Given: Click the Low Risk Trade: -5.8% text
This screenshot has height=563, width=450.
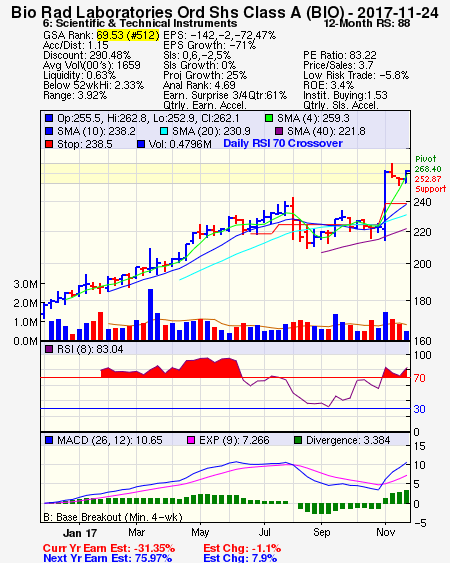Looking at the screenshot, I should click(x=356, y=75).
